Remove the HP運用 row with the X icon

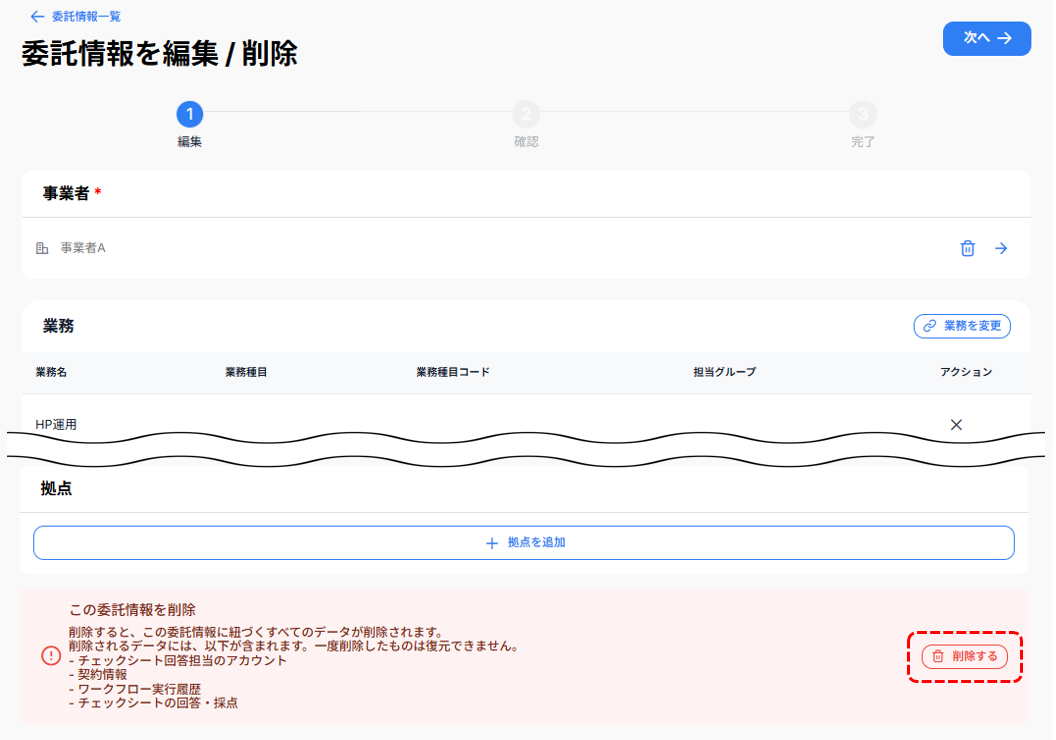[x=956, y=425]
